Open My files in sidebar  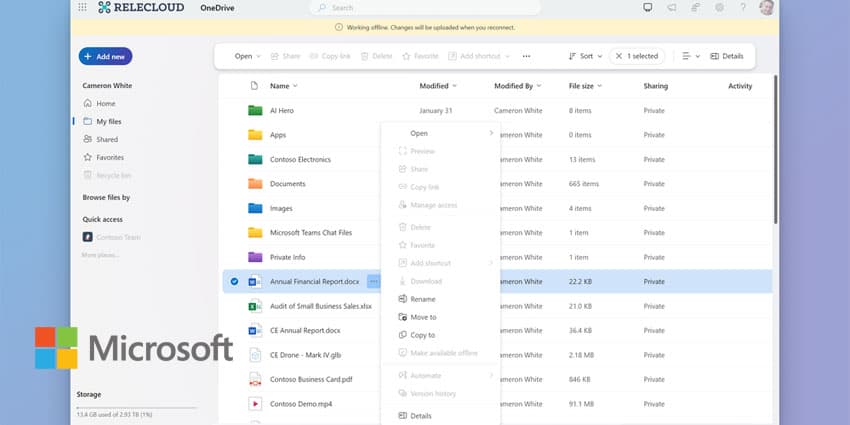click(103, 121)
